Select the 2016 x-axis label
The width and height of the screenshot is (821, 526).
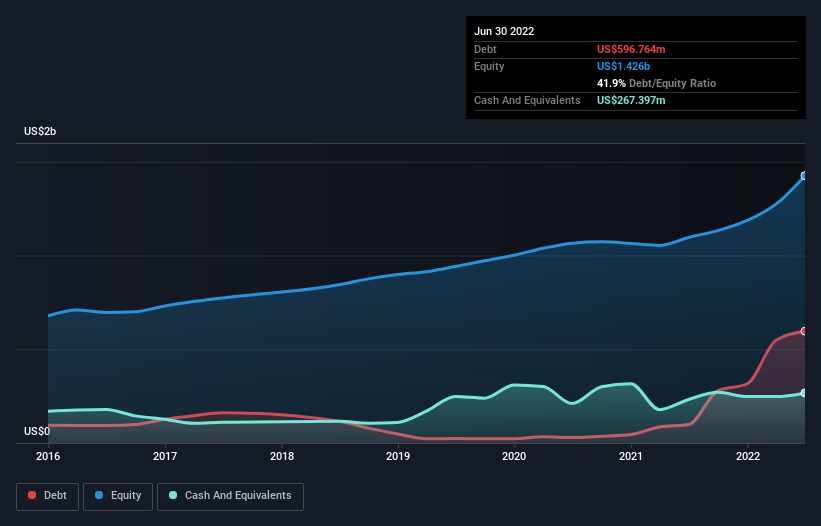tap(48, 456)
